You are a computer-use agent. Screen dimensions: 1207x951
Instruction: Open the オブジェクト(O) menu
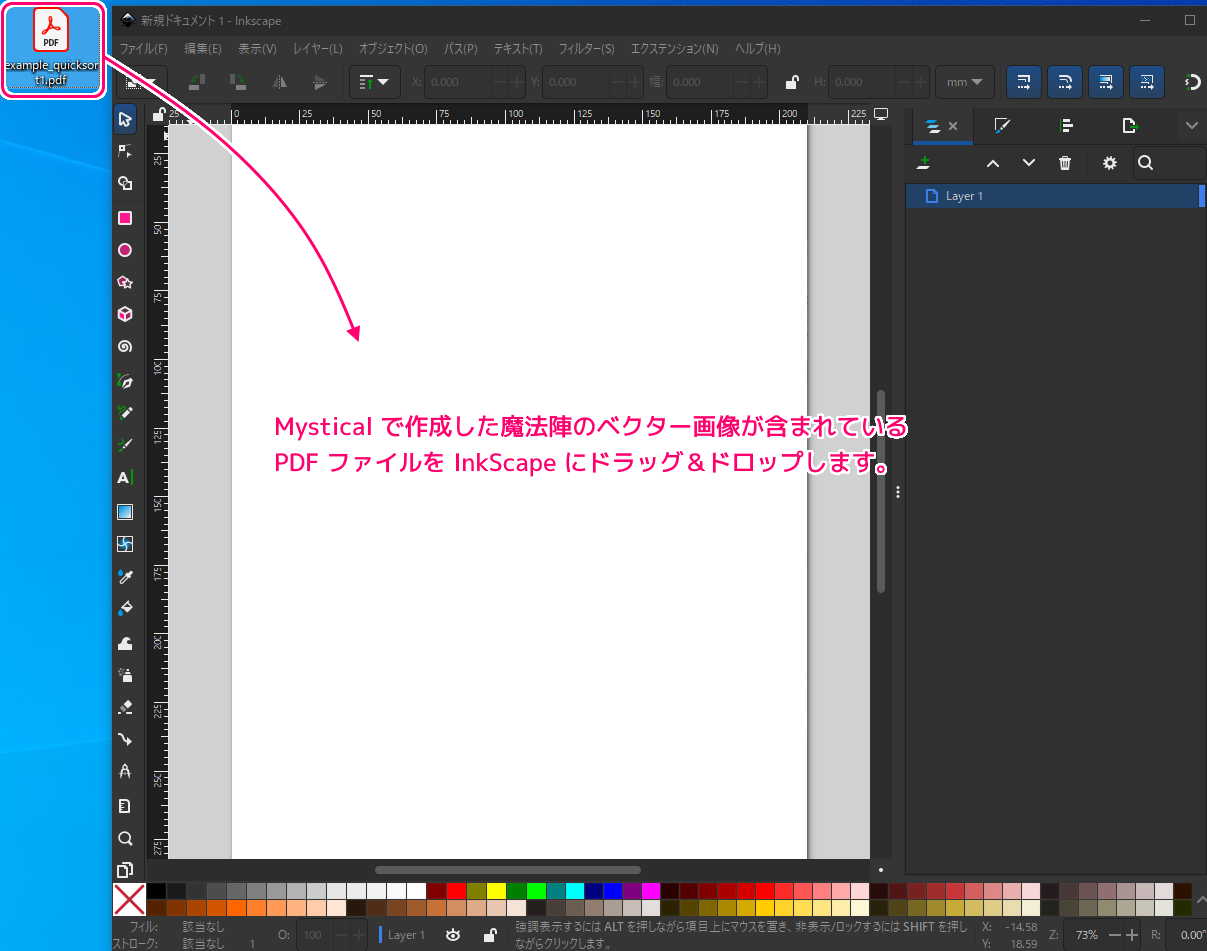pos(393,48)
